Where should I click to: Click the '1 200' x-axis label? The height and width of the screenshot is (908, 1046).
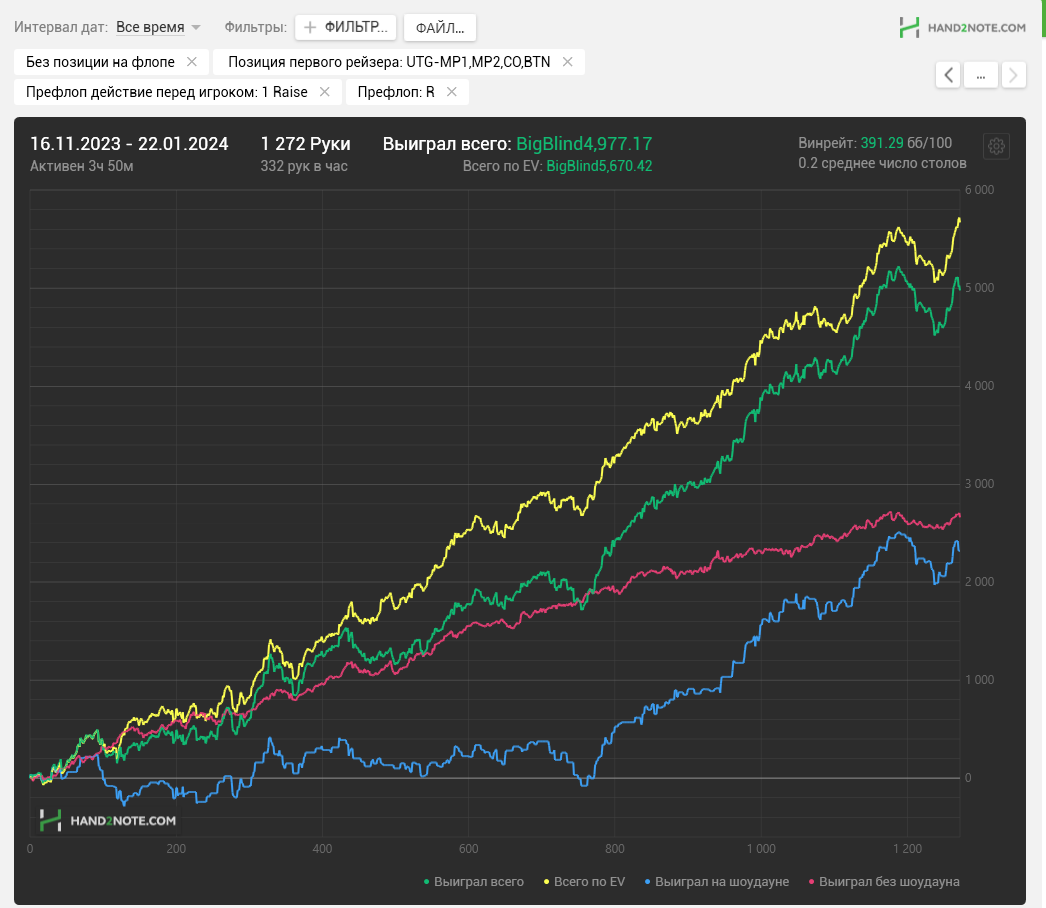[x=907, y=849]
